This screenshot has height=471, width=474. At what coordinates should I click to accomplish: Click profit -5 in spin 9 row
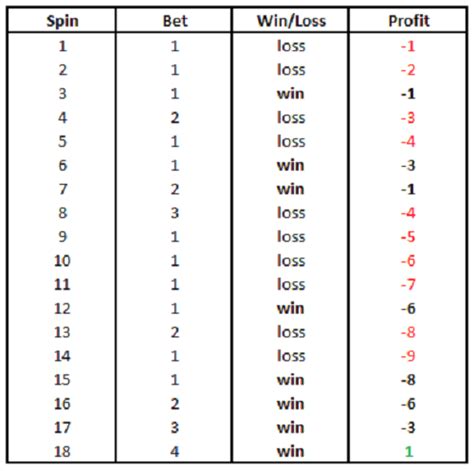click(408, 237)
